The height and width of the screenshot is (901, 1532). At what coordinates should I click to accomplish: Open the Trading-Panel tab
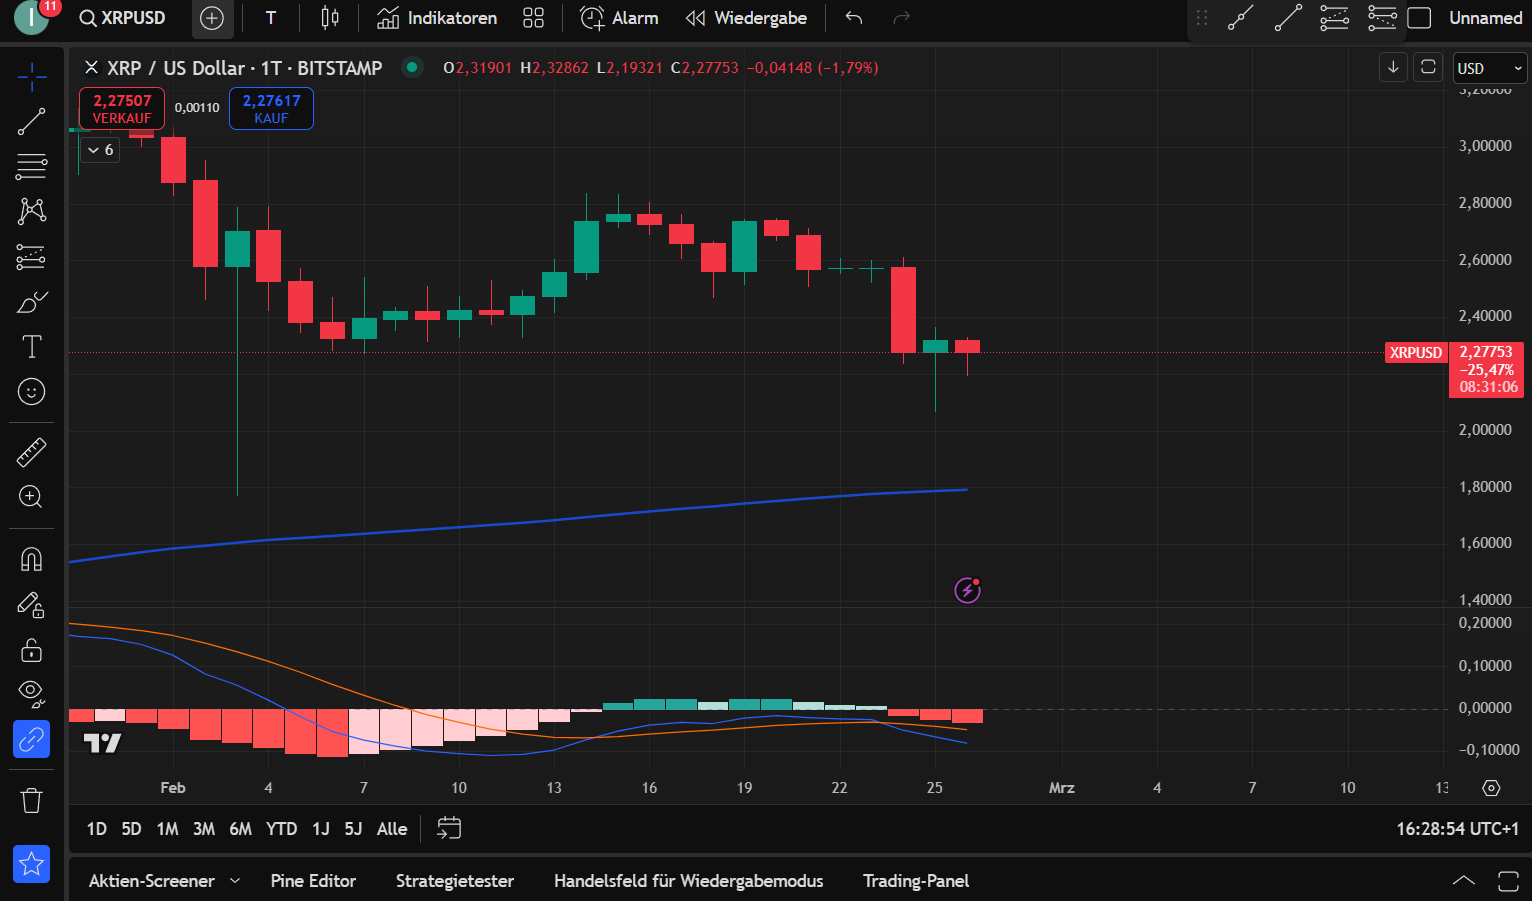coord(916,881)
